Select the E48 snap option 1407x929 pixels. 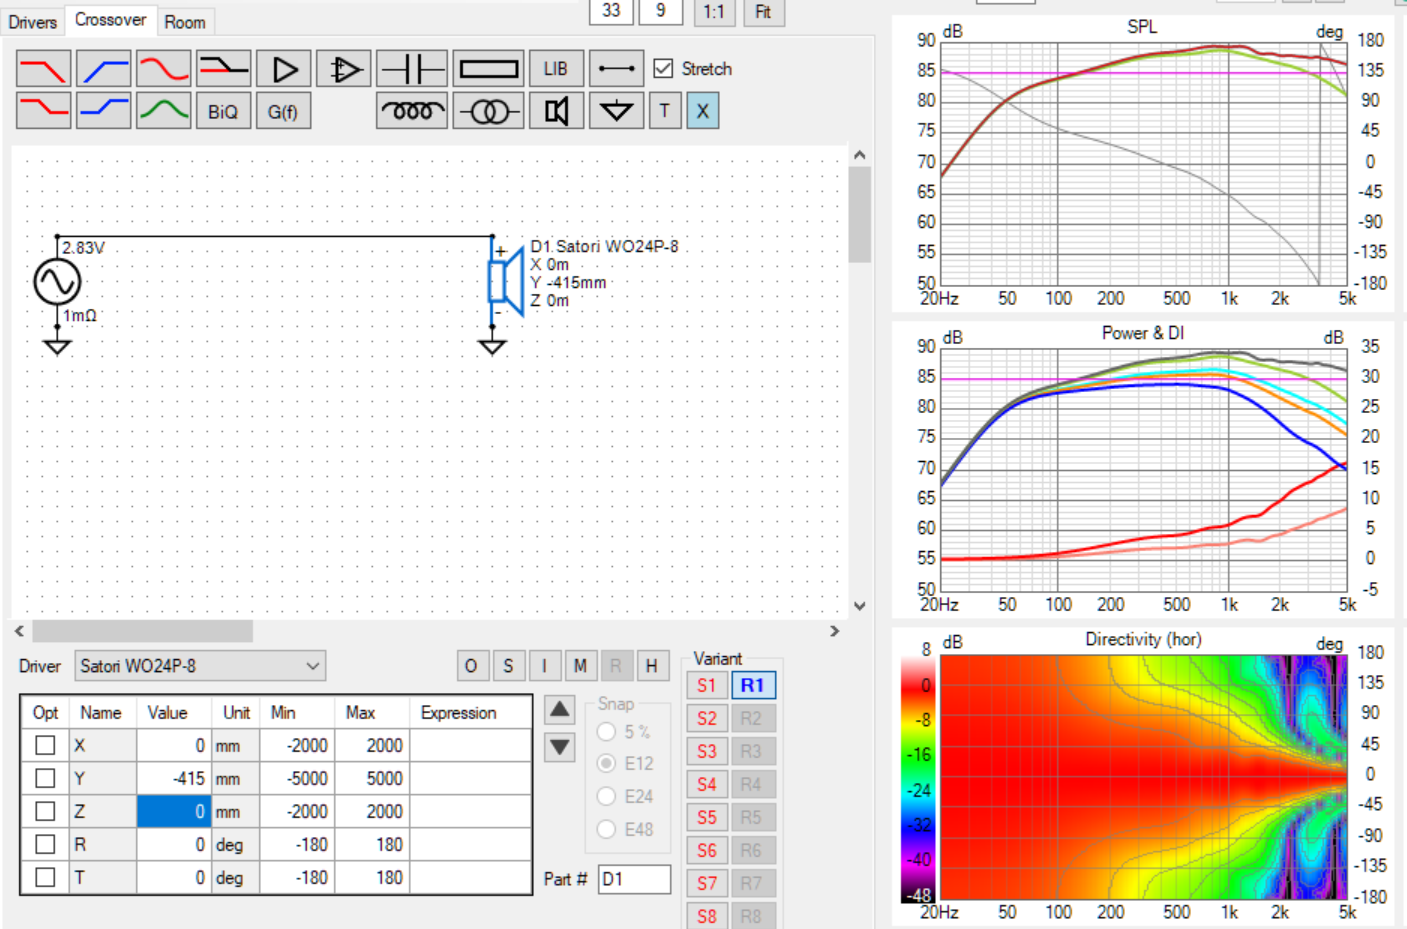[x=606, y=829]
